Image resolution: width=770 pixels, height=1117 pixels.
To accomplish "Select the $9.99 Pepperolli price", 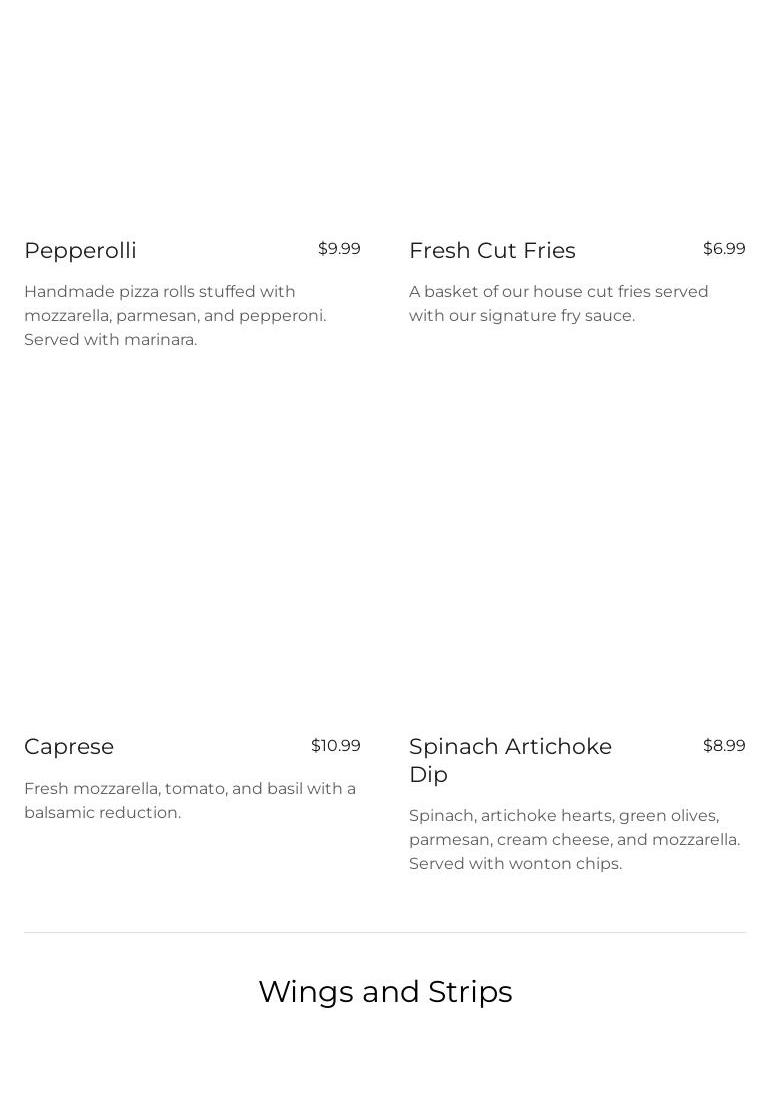I will click(x=339, y=249).
